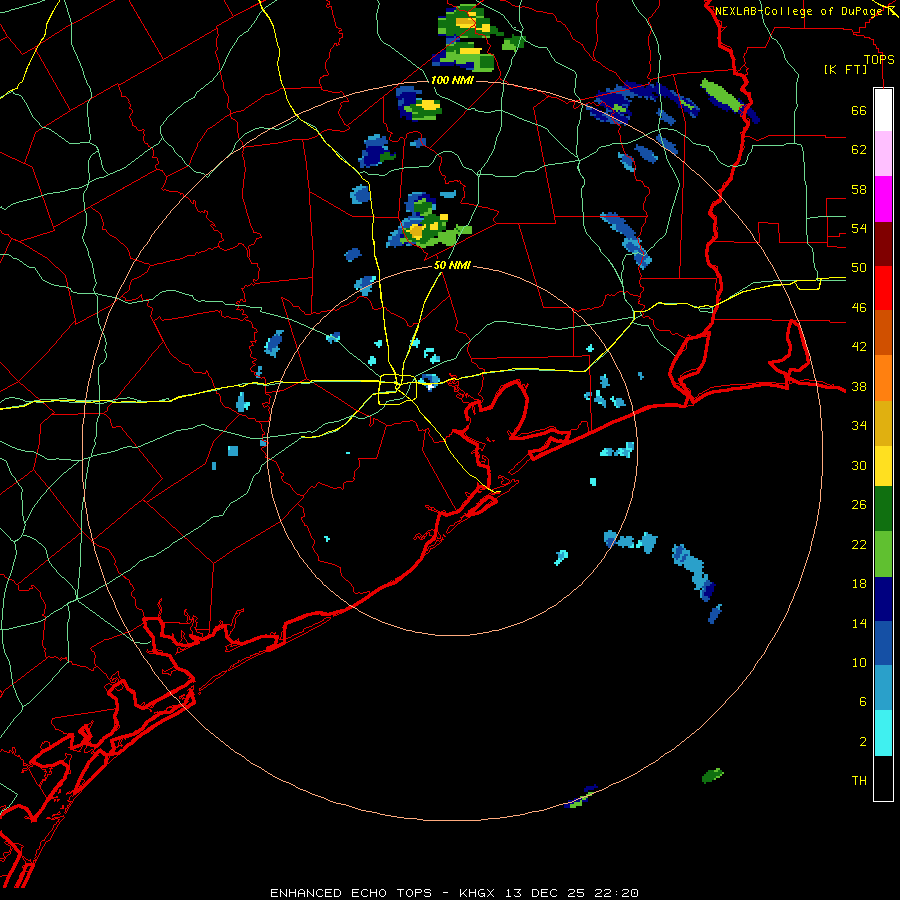Screen dimensions: 900x900
Task: Click the 62 legend value
Action: (859, 150)
